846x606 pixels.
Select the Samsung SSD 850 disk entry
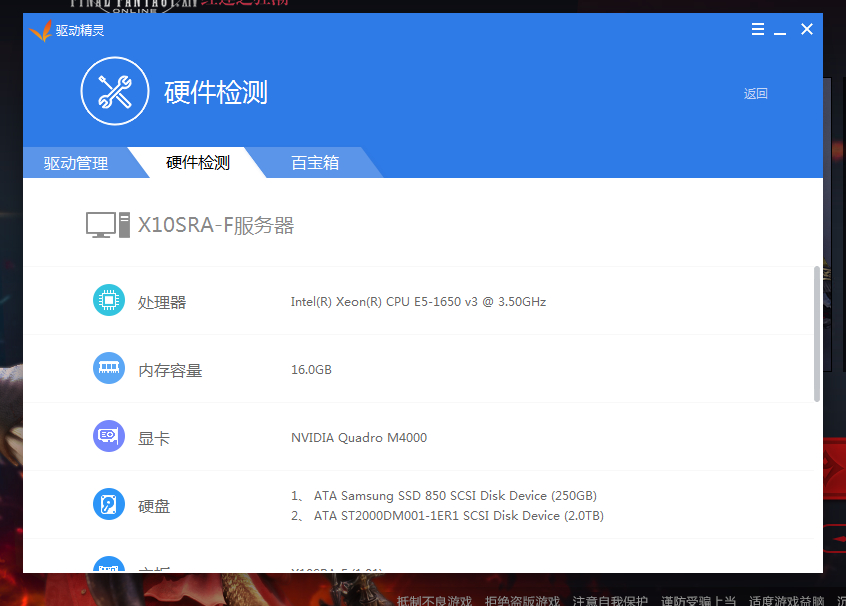[x=444, y=495]
